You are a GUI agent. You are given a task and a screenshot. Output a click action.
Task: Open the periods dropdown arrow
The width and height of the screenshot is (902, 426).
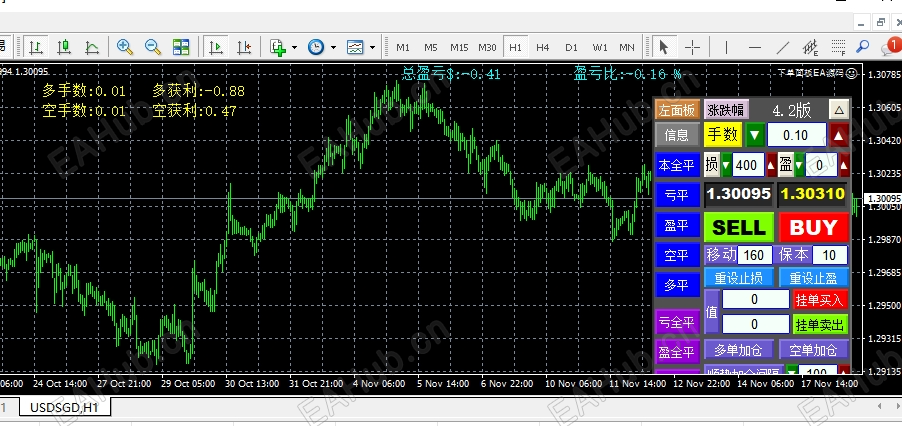(x=333, y=47)
